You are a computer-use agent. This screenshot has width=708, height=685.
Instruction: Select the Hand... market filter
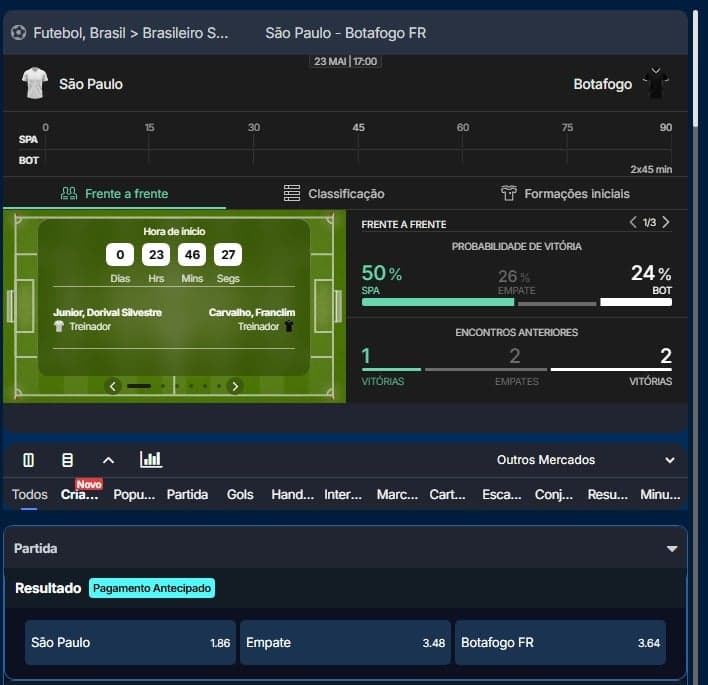293,494
